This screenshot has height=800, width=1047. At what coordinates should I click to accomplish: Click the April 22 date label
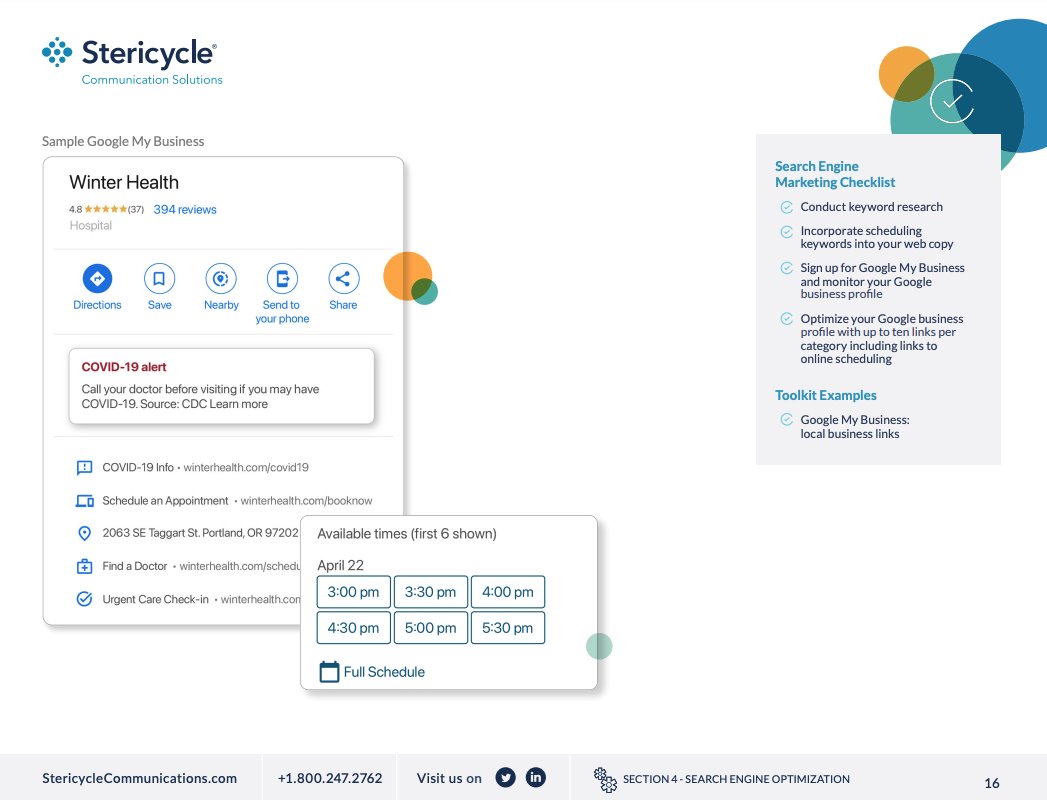point(341,566)
